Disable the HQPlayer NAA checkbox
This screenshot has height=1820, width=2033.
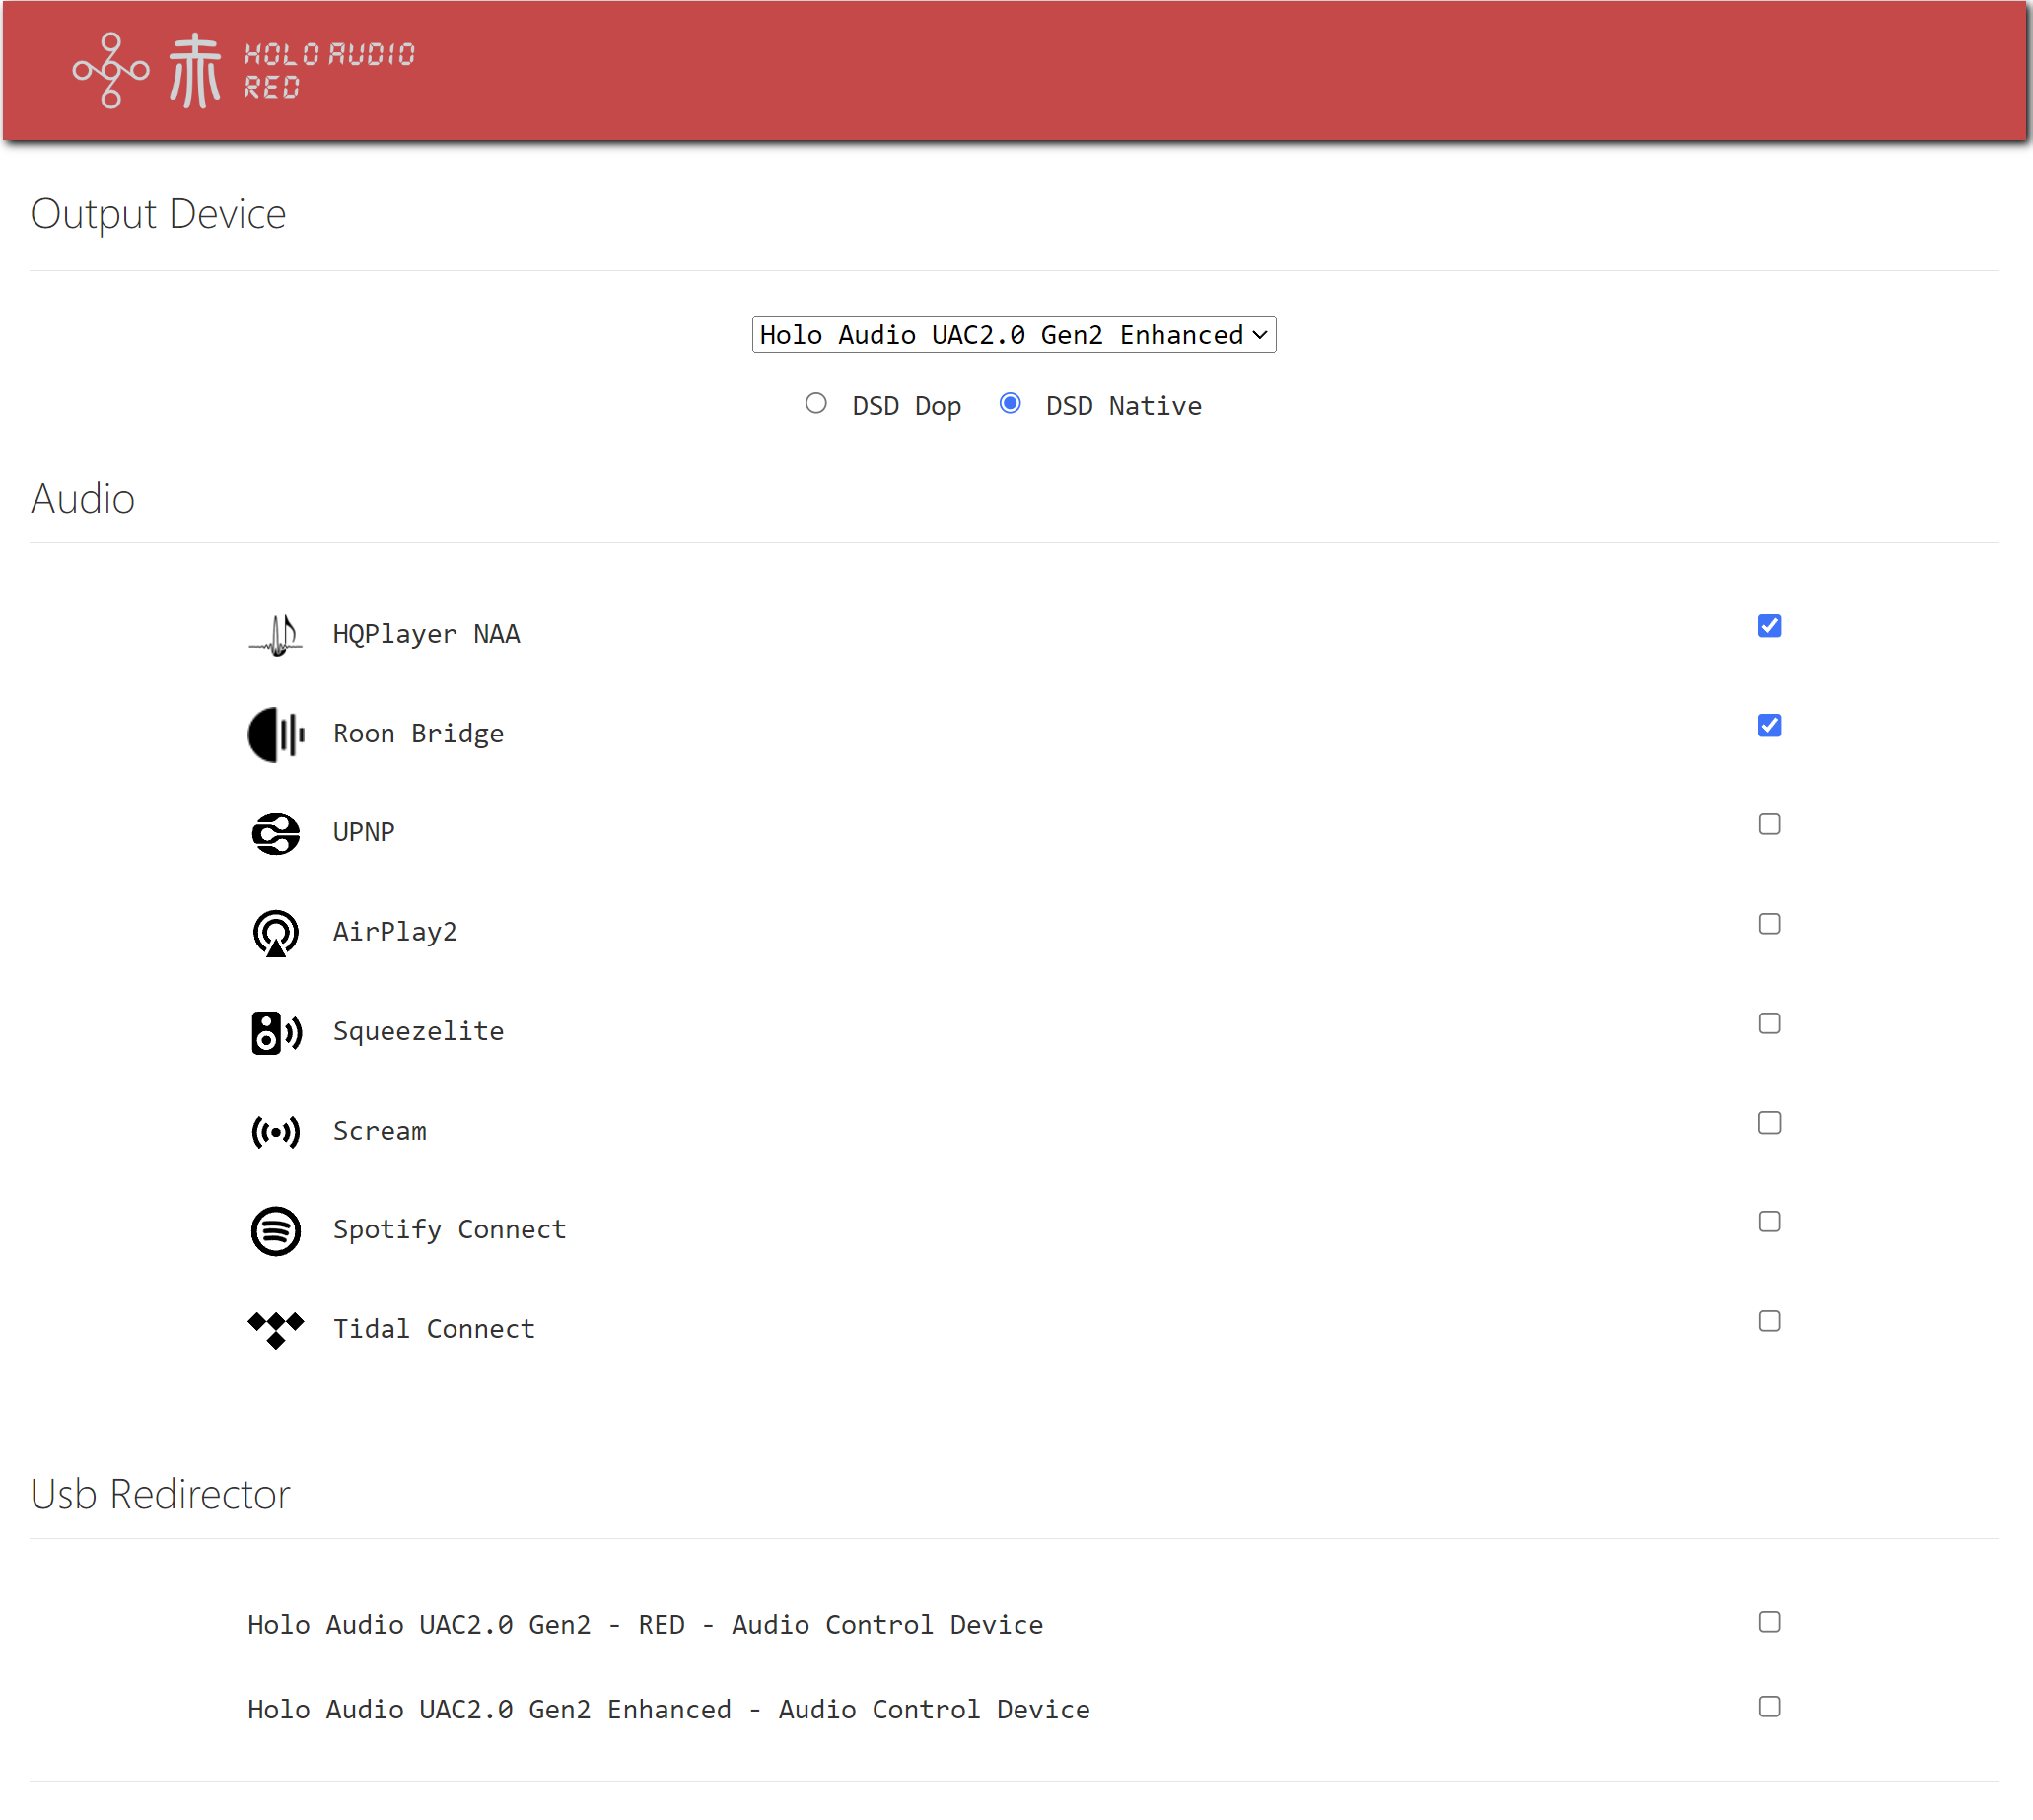click(x=1768, y=626)
